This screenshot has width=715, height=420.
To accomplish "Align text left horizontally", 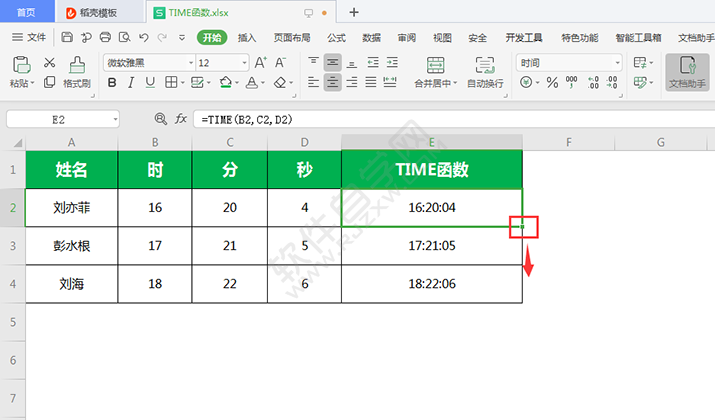I will 313,83.
